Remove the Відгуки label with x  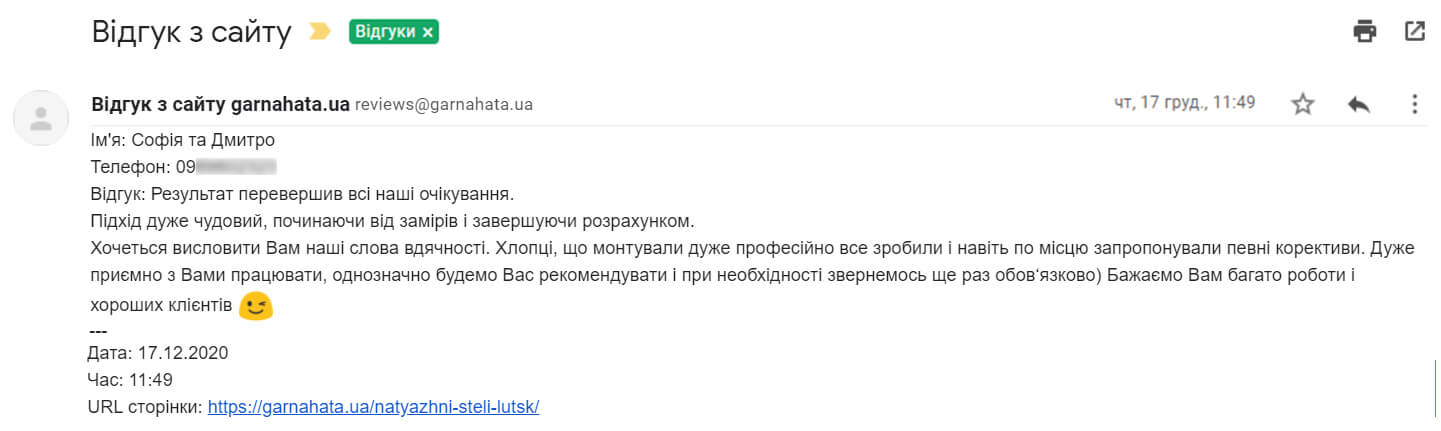coord(428,32)
